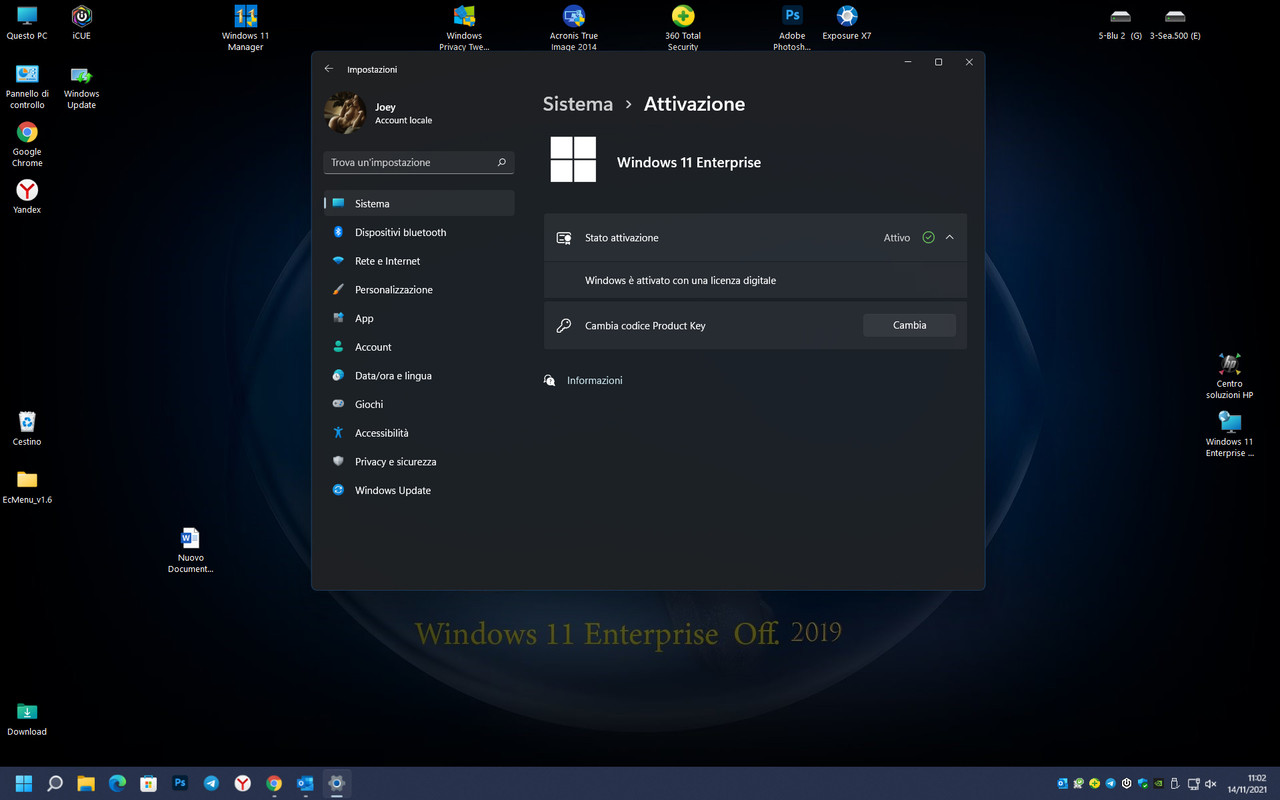
Task: Click the Cambia product key button
Action: tap(909, 325)
